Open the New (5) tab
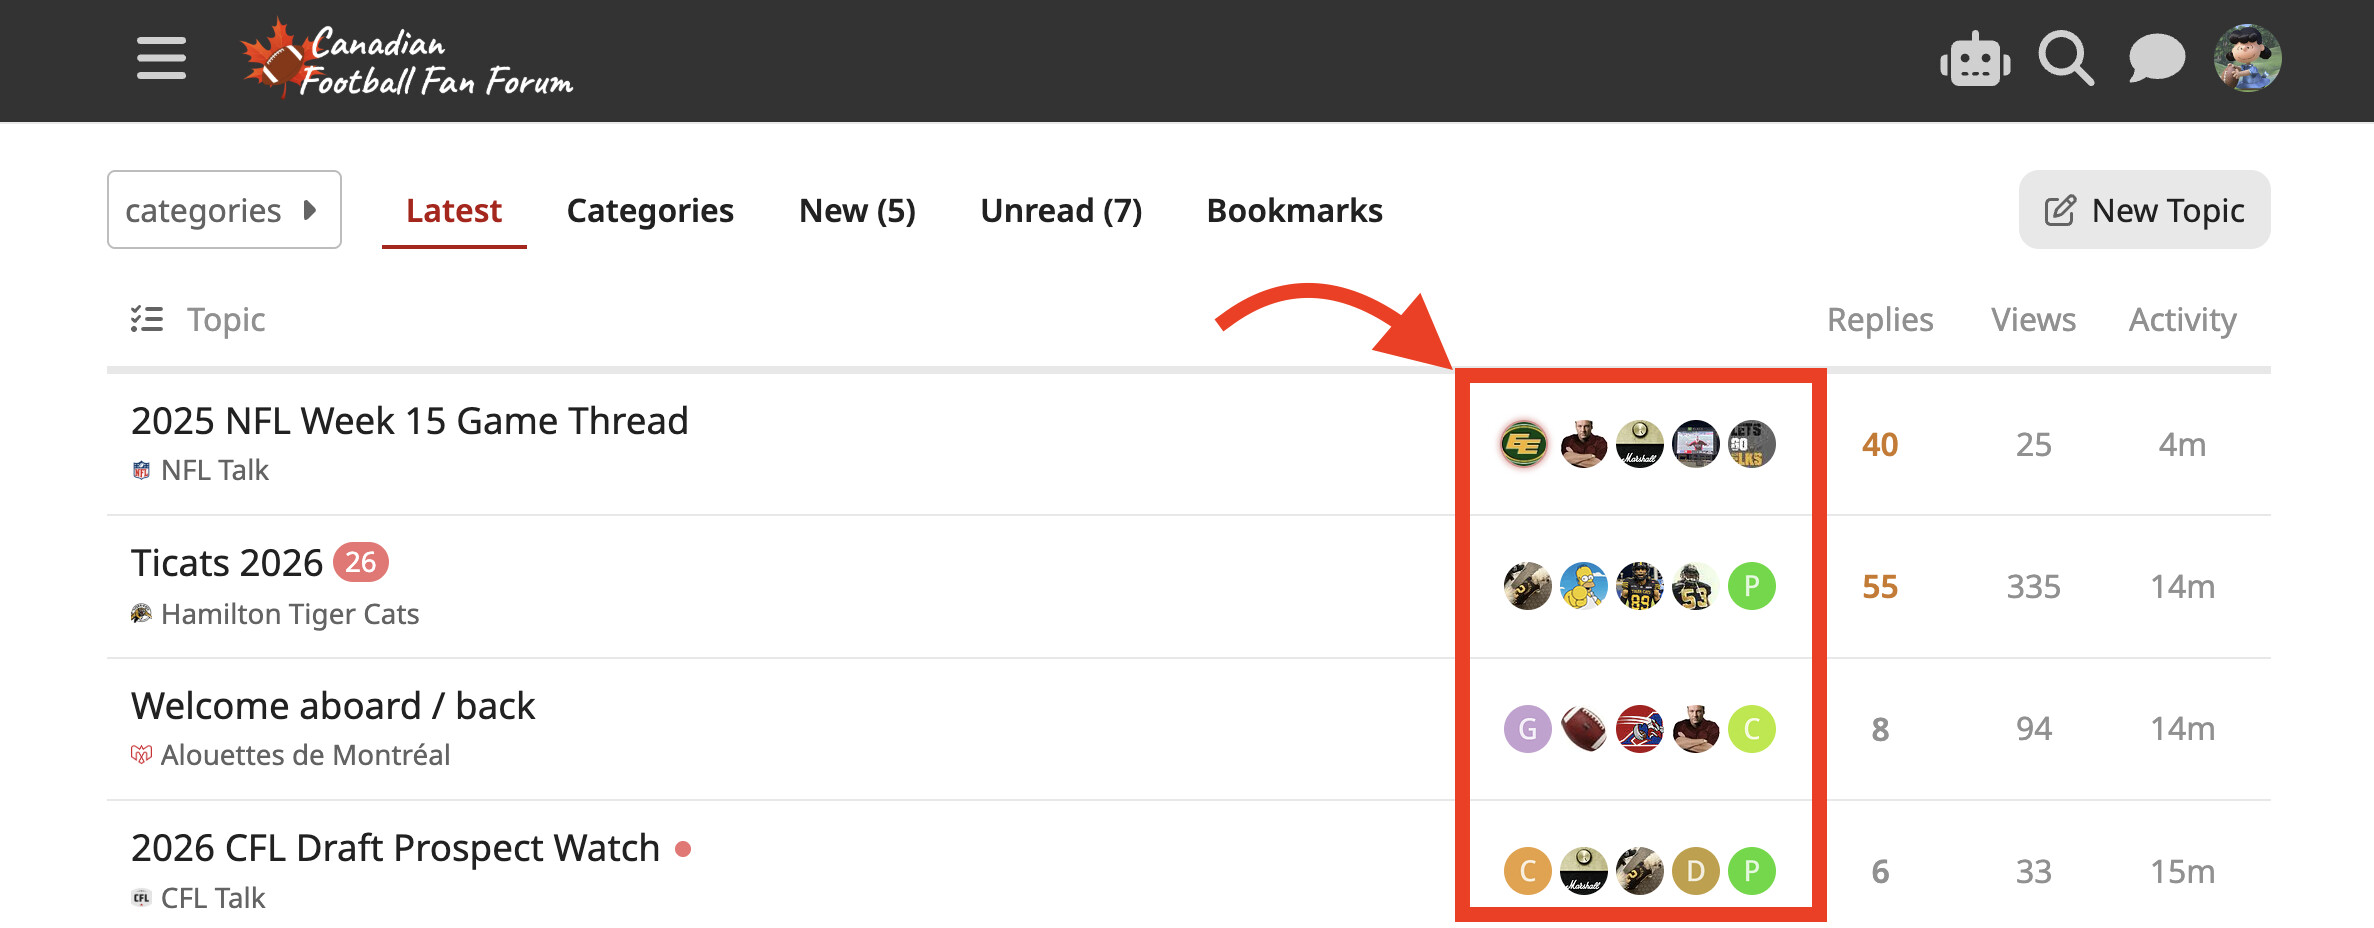 (x=857, y=211)
